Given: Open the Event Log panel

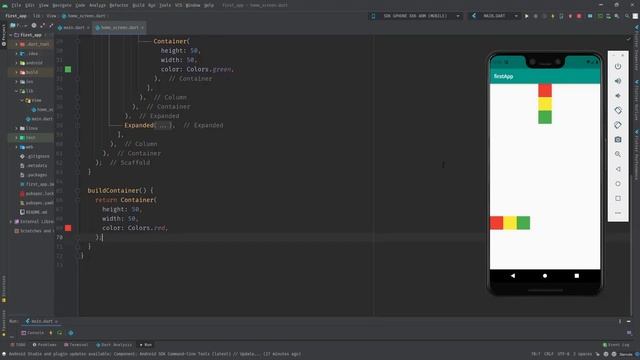Looking at the screenshot, I should (x=617, y=345).
